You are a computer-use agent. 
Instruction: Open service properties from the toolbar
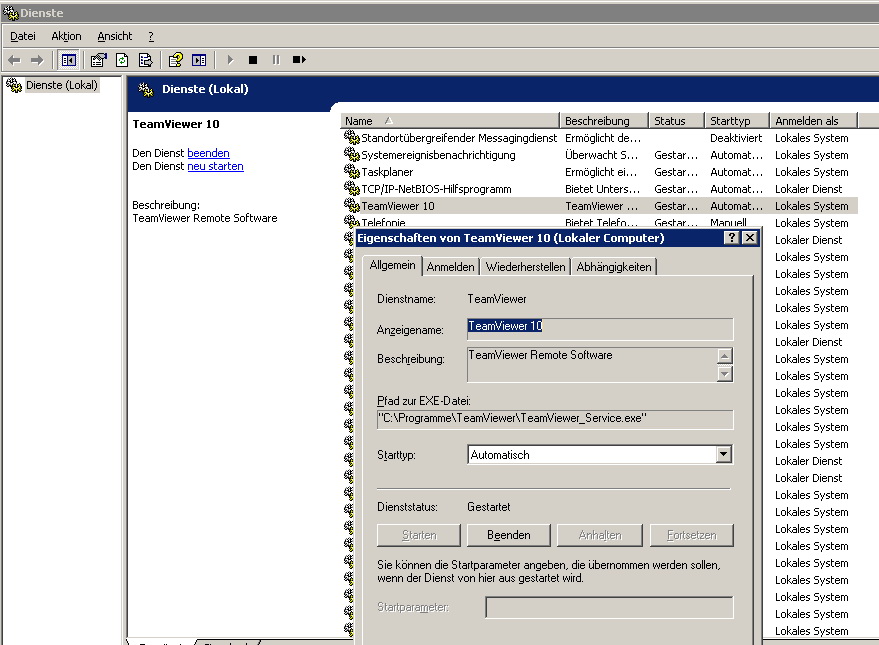coord(99,60)
